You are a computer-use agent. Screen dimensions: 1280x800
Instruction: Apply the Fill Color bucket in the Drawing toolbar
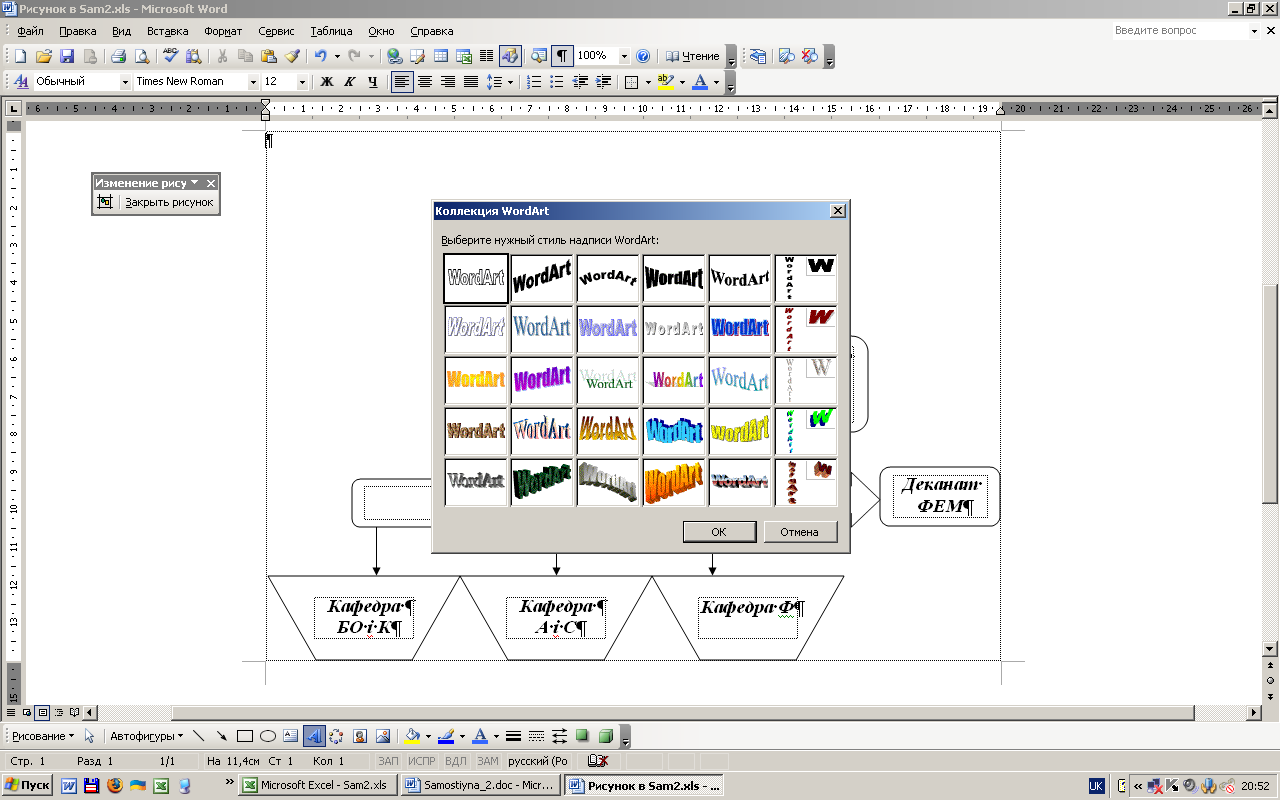point(411,736)
